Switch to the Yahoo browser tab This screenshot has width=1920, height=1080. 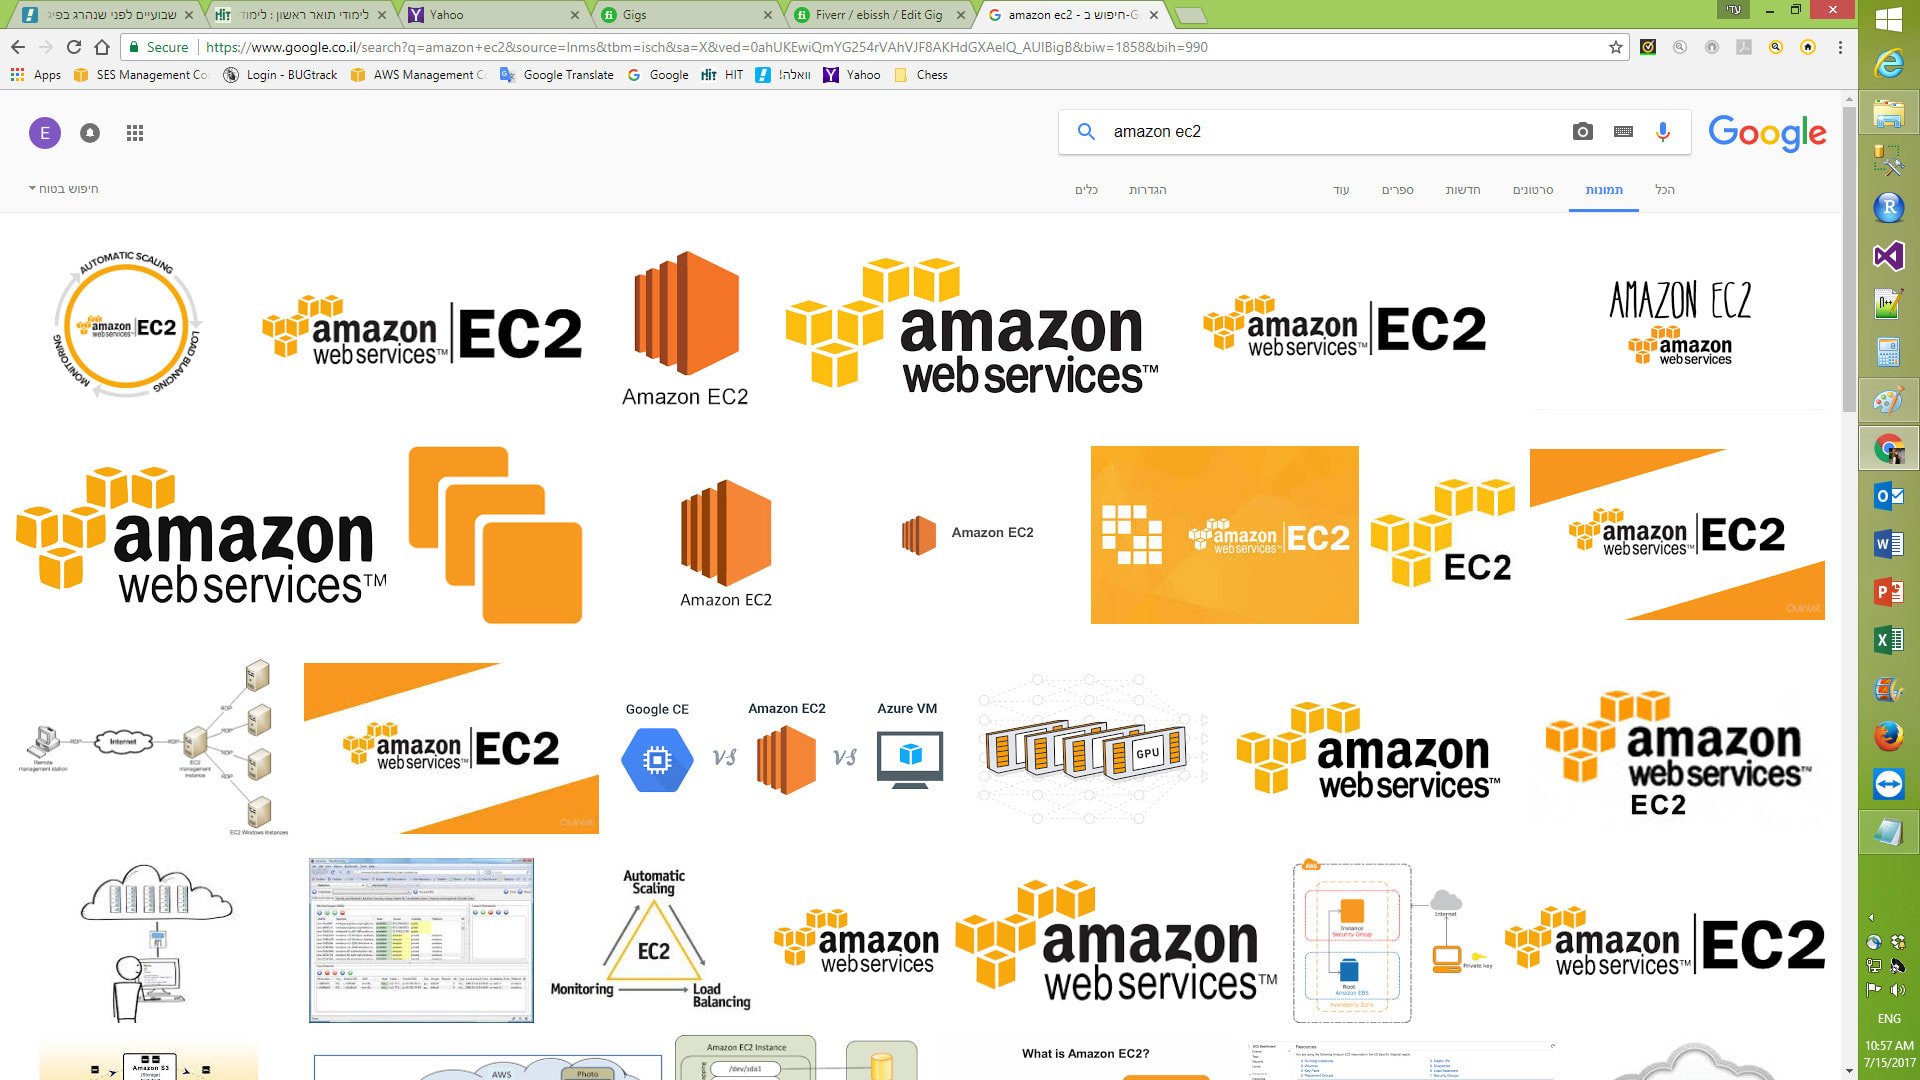click(x=490, y=15)
